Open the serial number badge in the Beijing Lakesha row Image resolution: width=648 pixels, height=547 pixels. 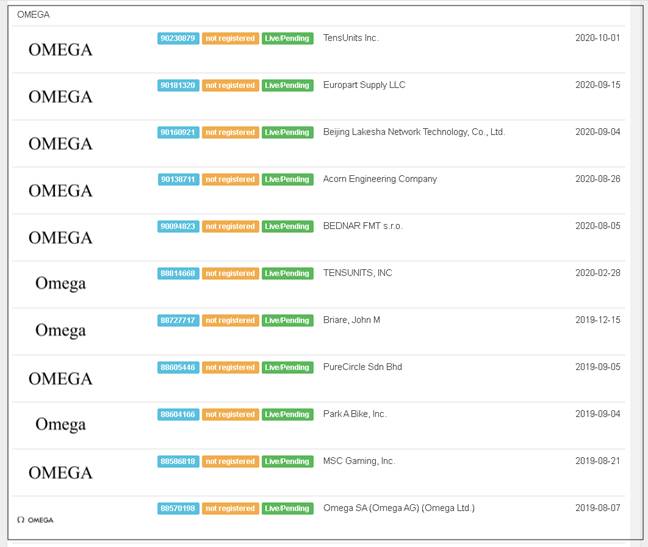(178, 133)
